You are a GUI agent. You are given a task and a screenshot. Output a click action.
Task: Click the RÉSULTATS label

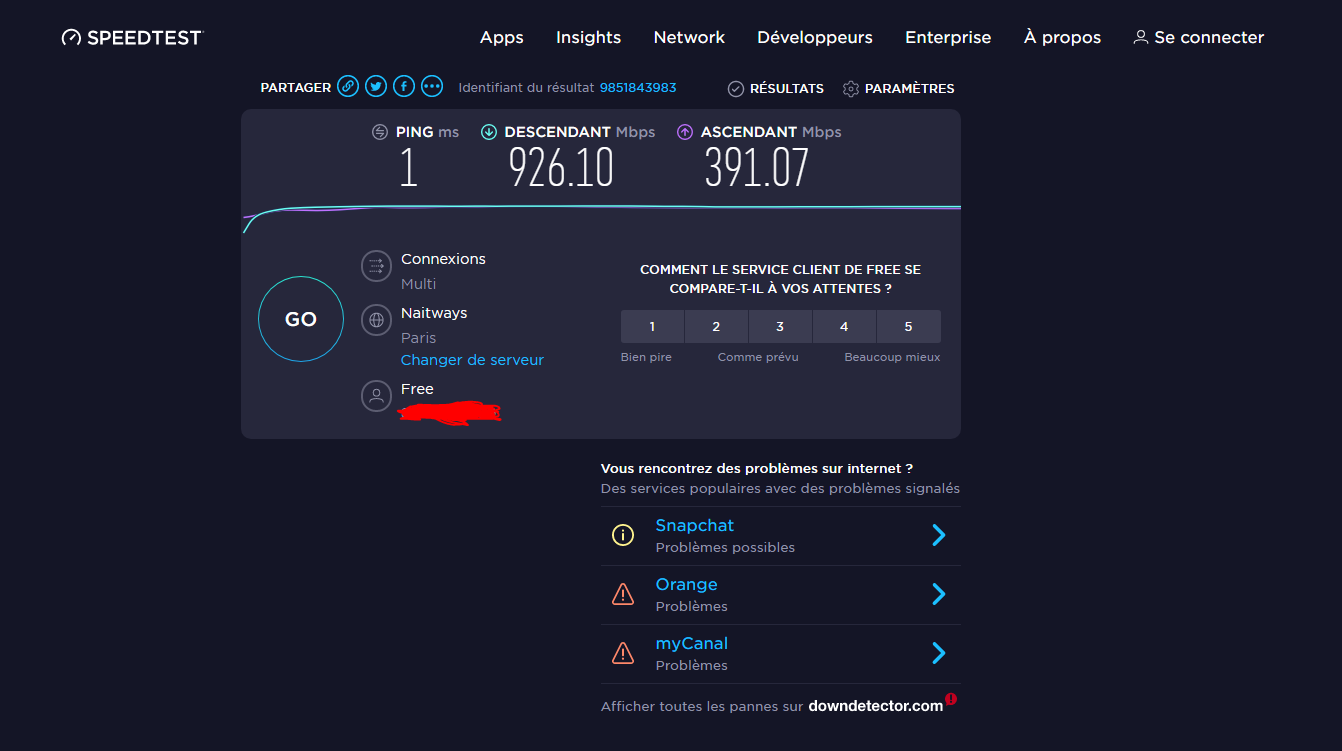[787, 89]
